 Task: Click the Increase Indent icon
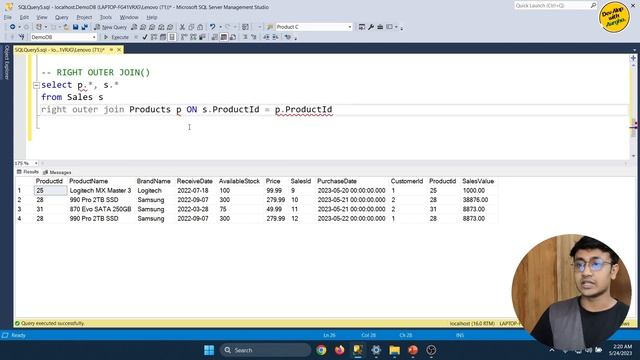tap(276, 37)
